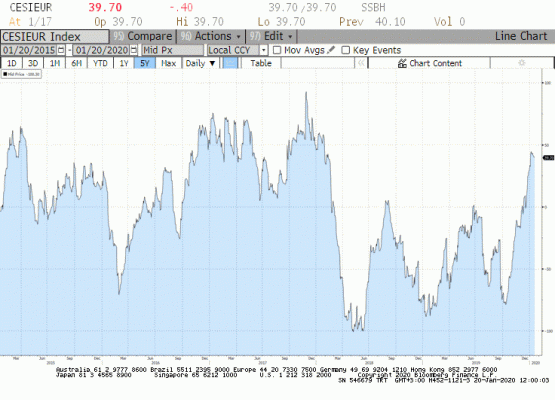
Task: Open the Edit menu
Action: pyautogui.click(x=271, y=36)
